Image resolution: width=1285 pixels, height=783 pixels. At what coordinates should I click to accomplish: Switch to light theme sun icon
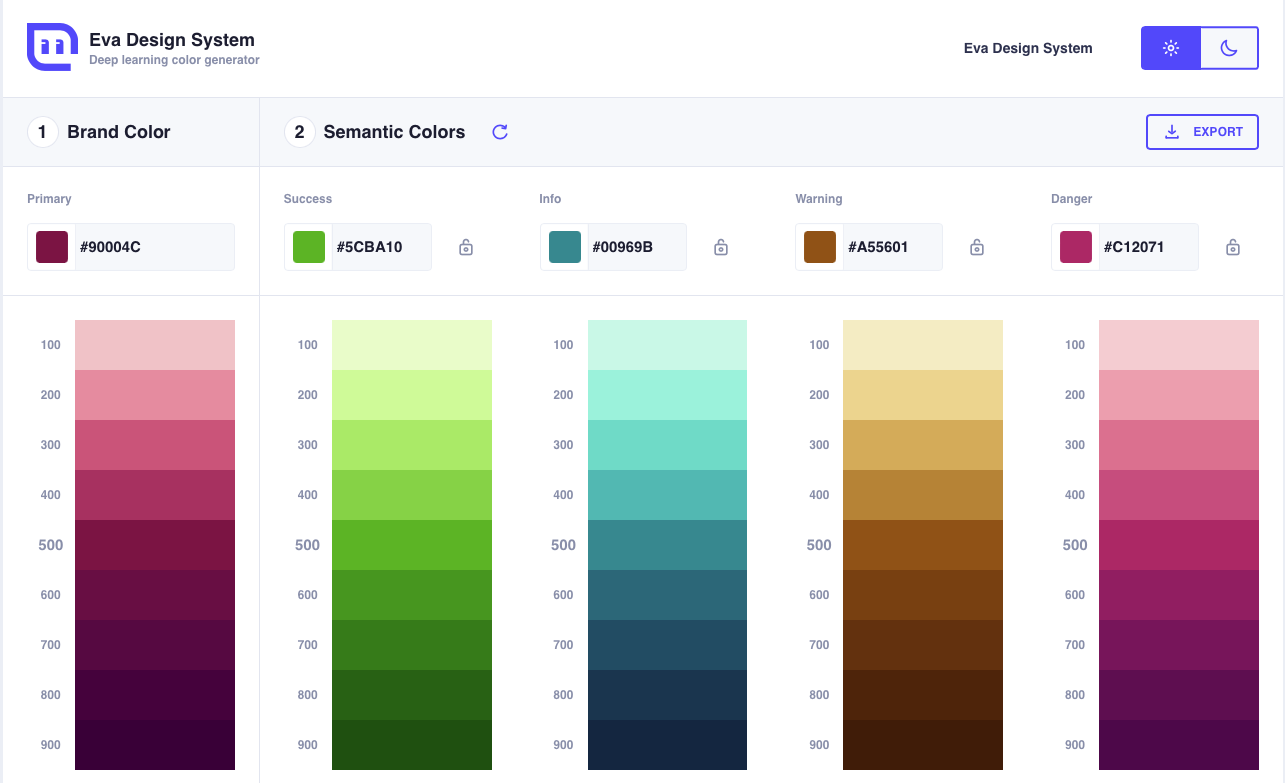tap(1171, 48)
